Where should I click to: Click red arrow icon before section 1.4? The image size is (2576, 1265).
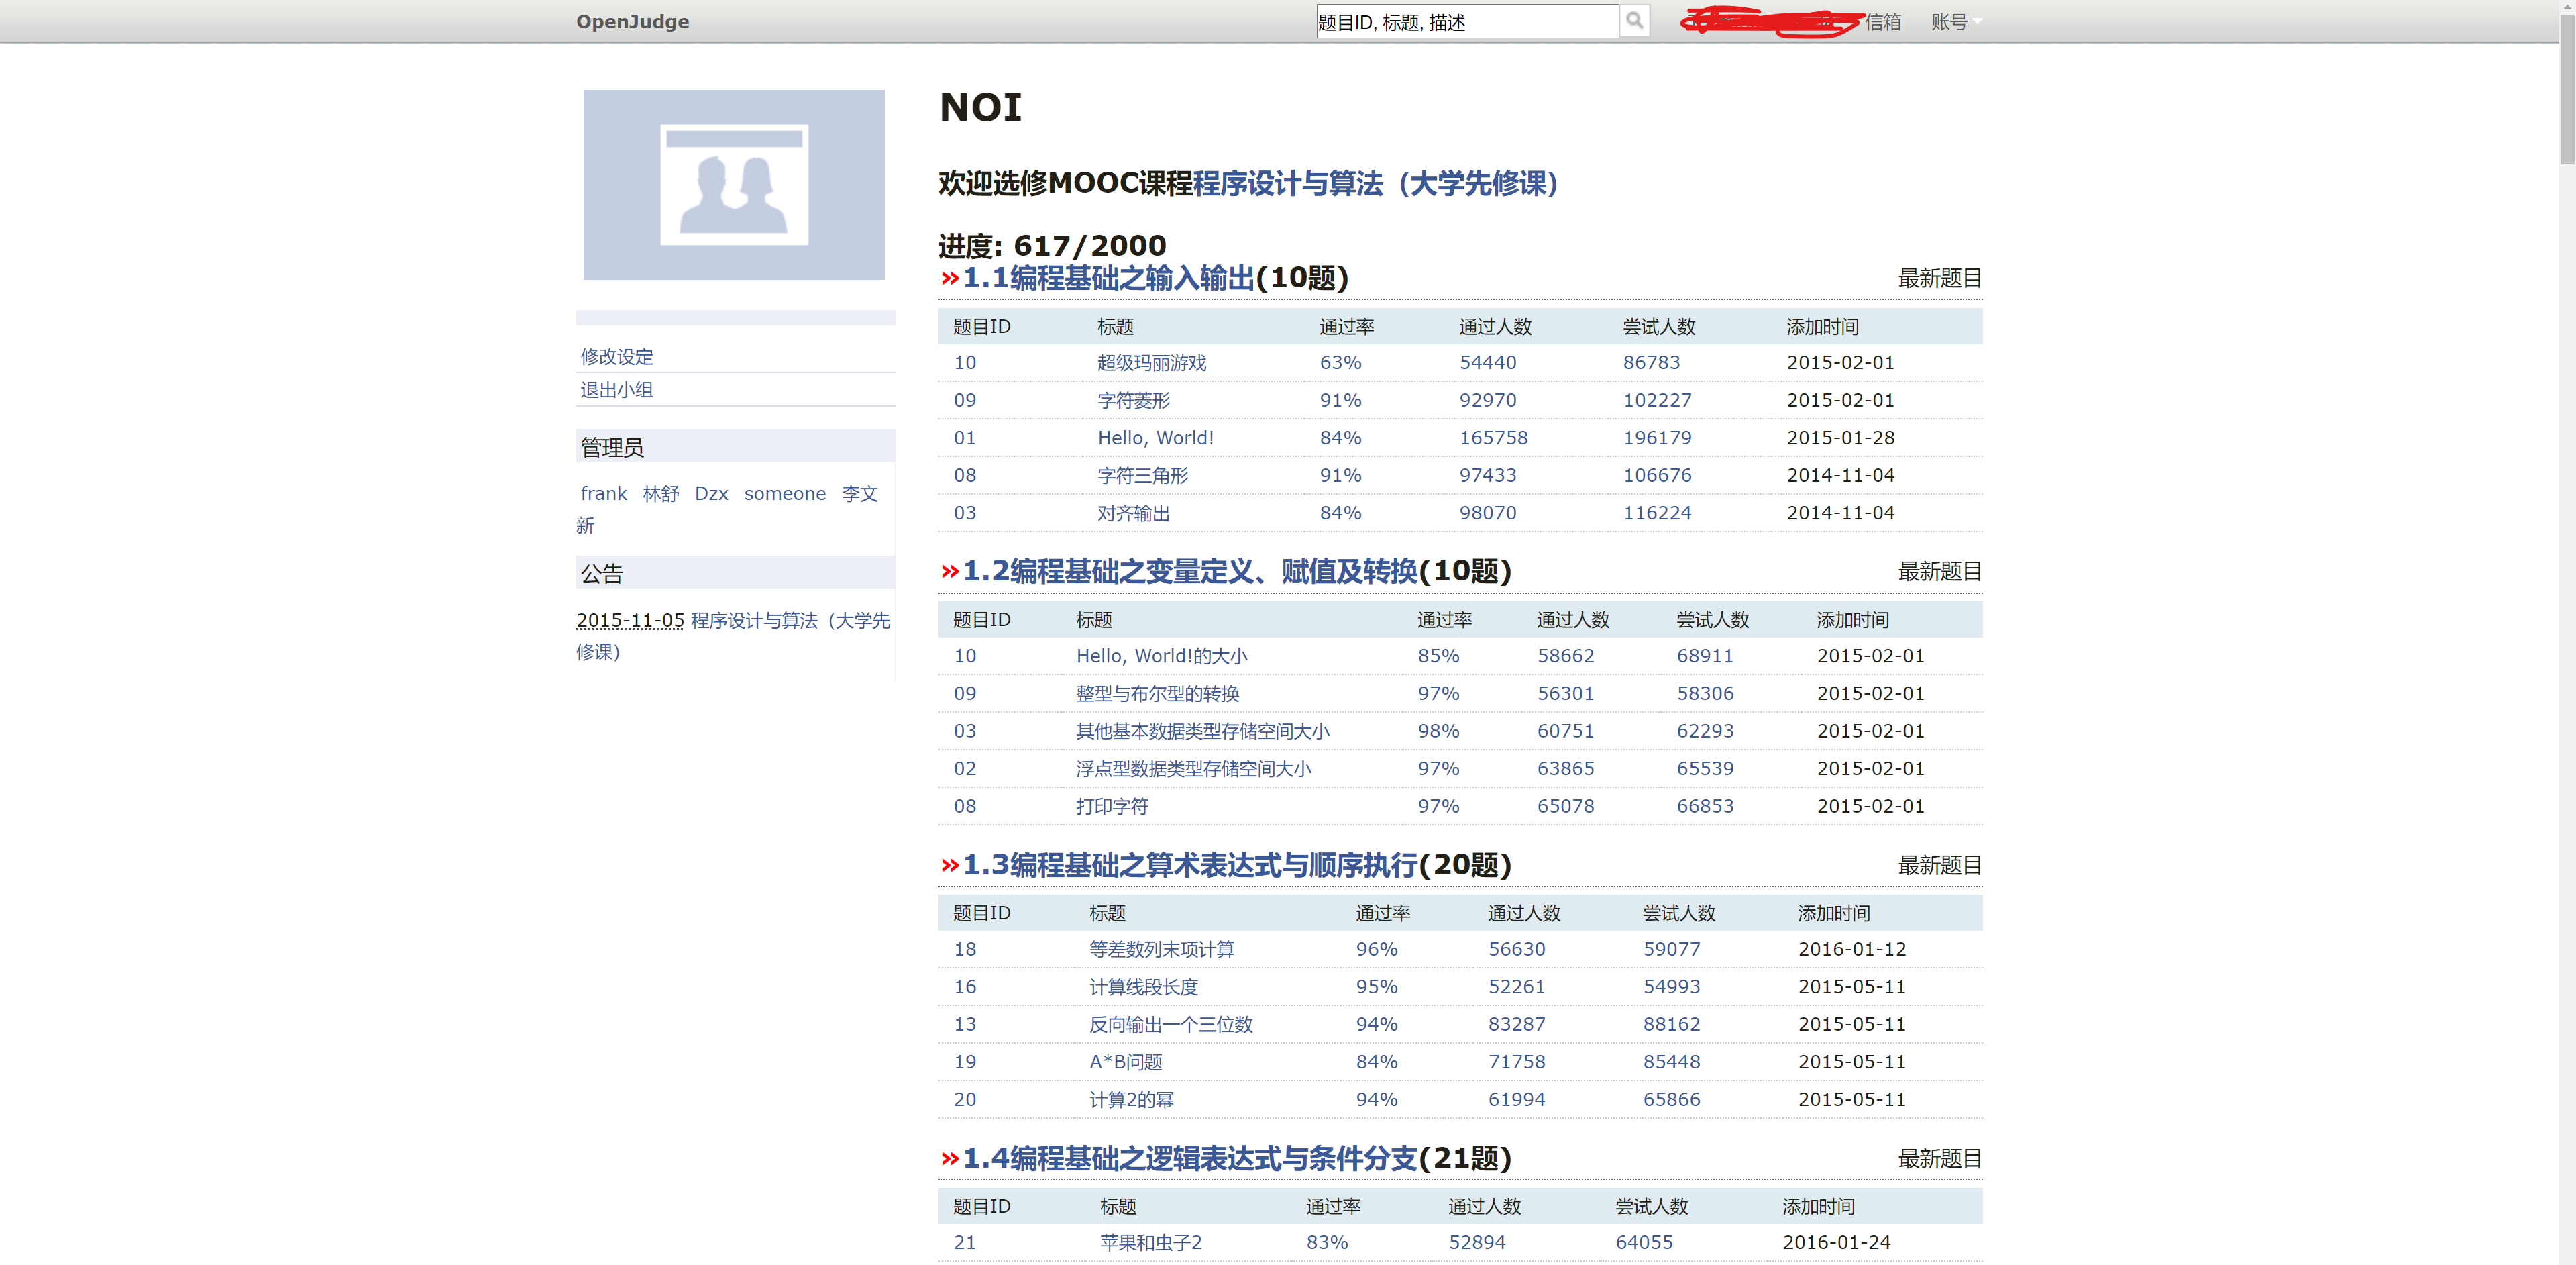pos(949,1158)
